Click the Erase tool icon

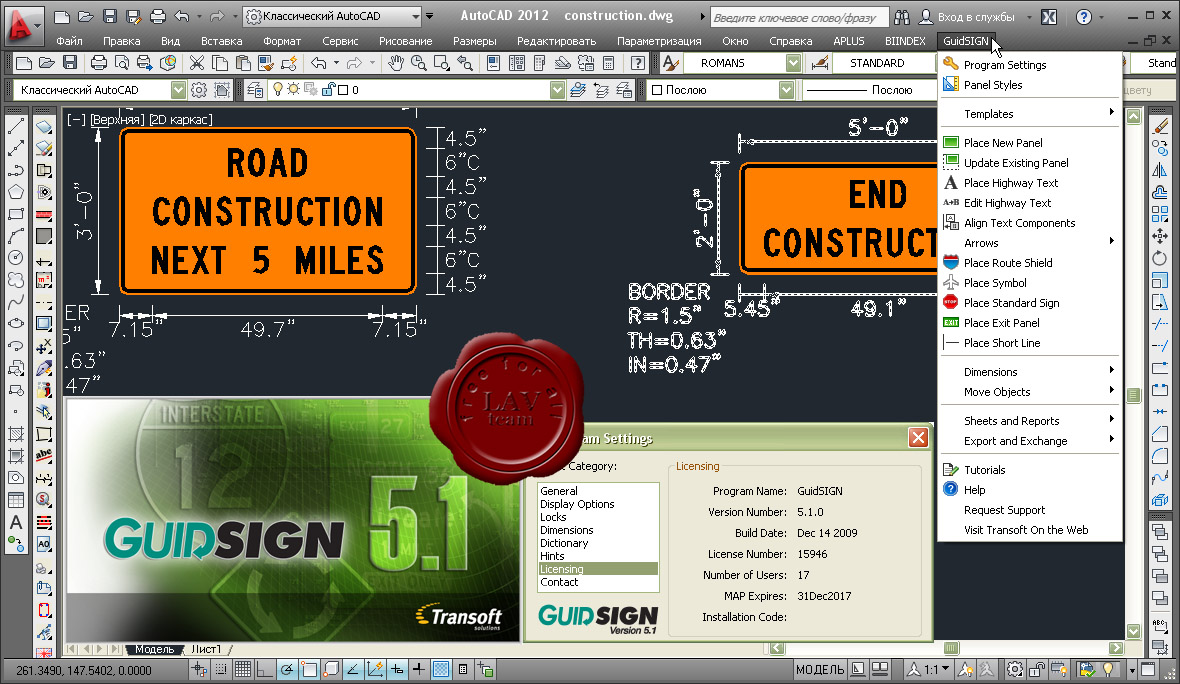(x=1160, y=126)
